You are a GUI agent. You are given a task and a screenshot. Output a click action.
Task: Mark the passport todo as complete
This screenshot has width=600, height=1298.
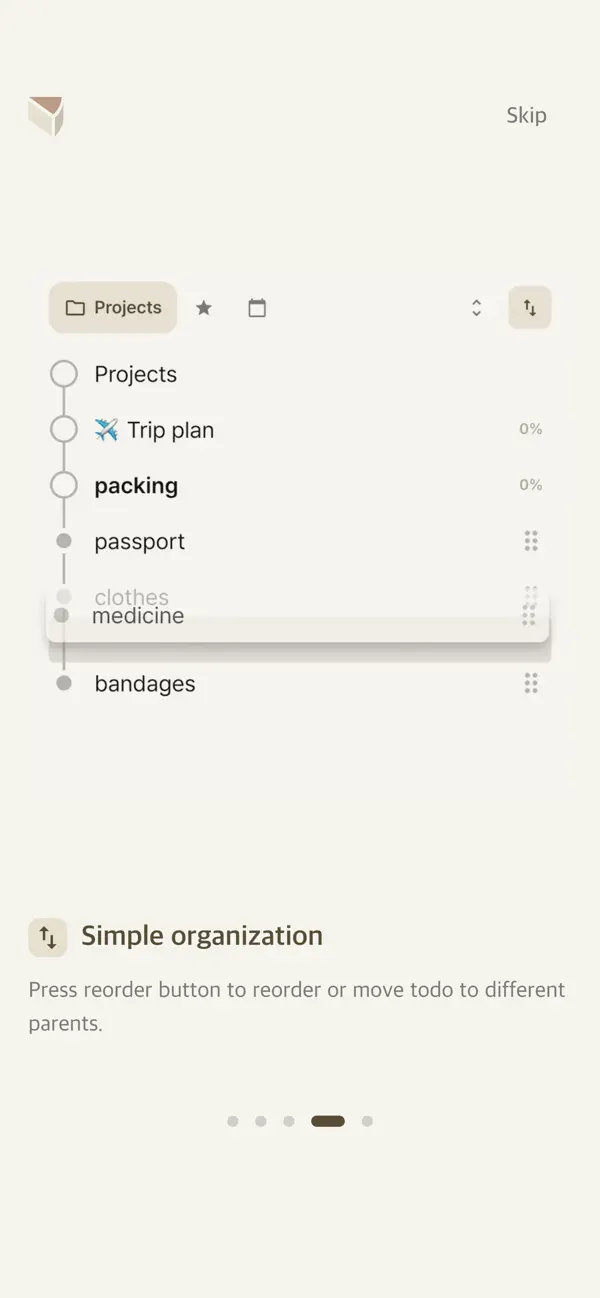pyautogui.click(x=63, y=540)
